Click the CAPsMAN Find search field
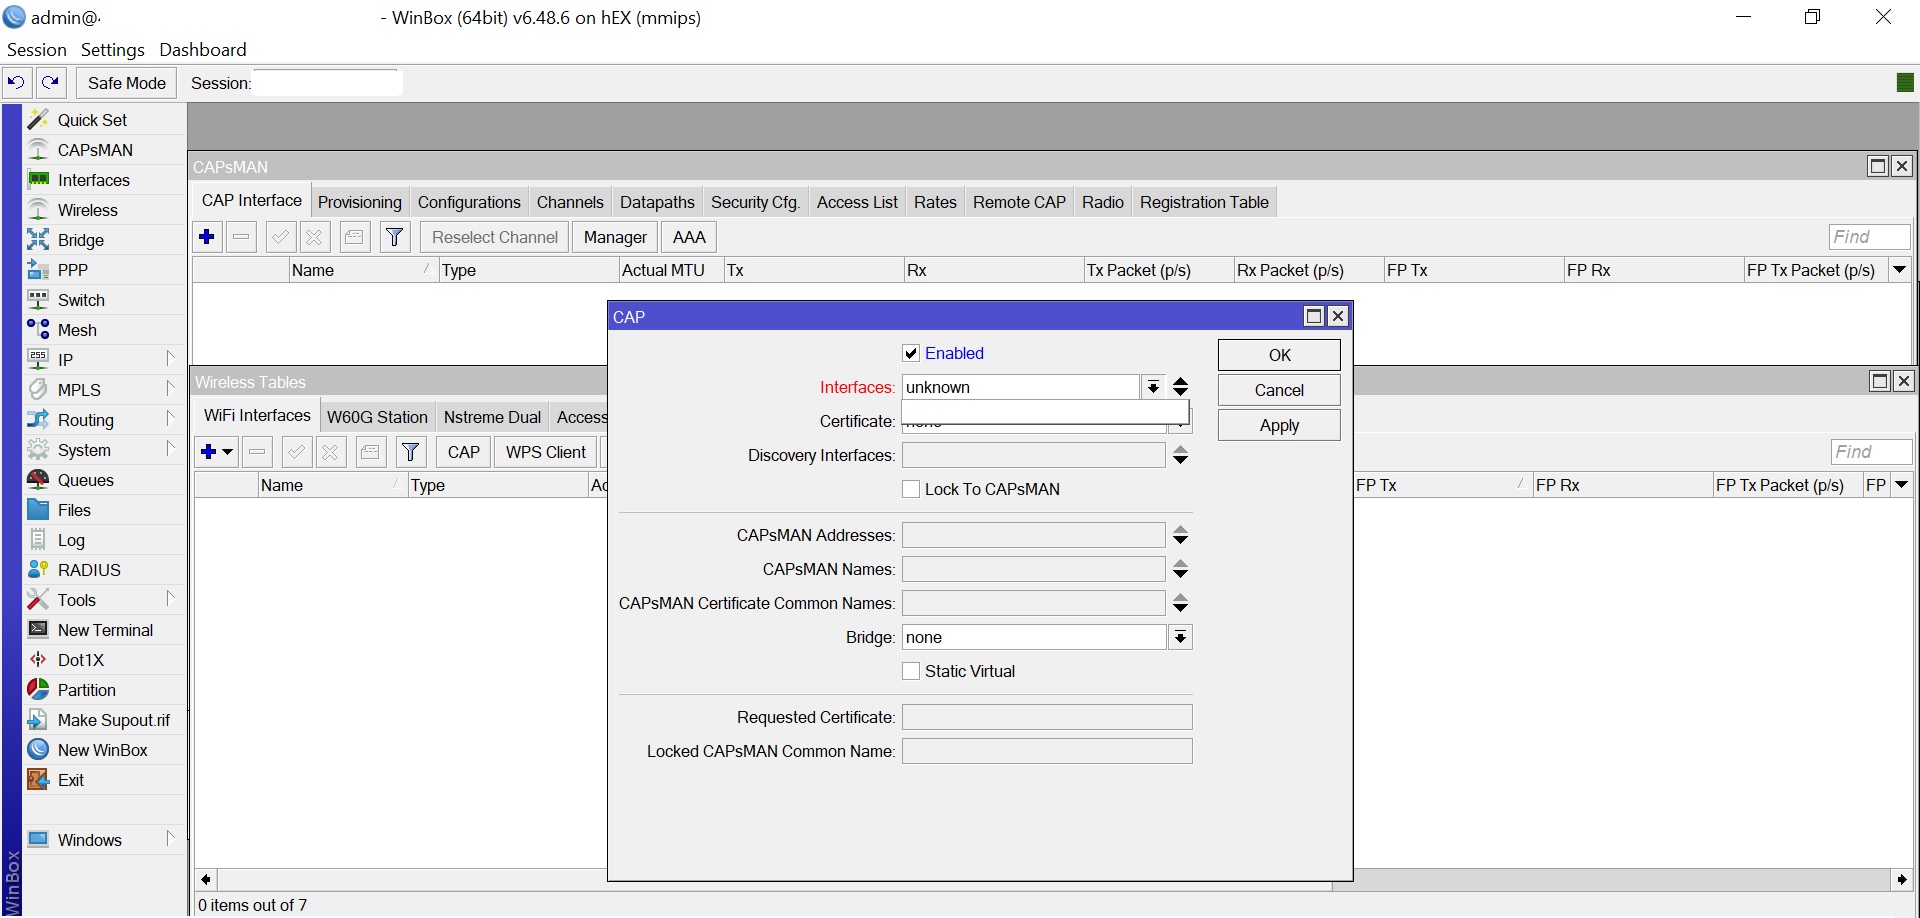The image size is (1920, 918). pos(1868,237)
